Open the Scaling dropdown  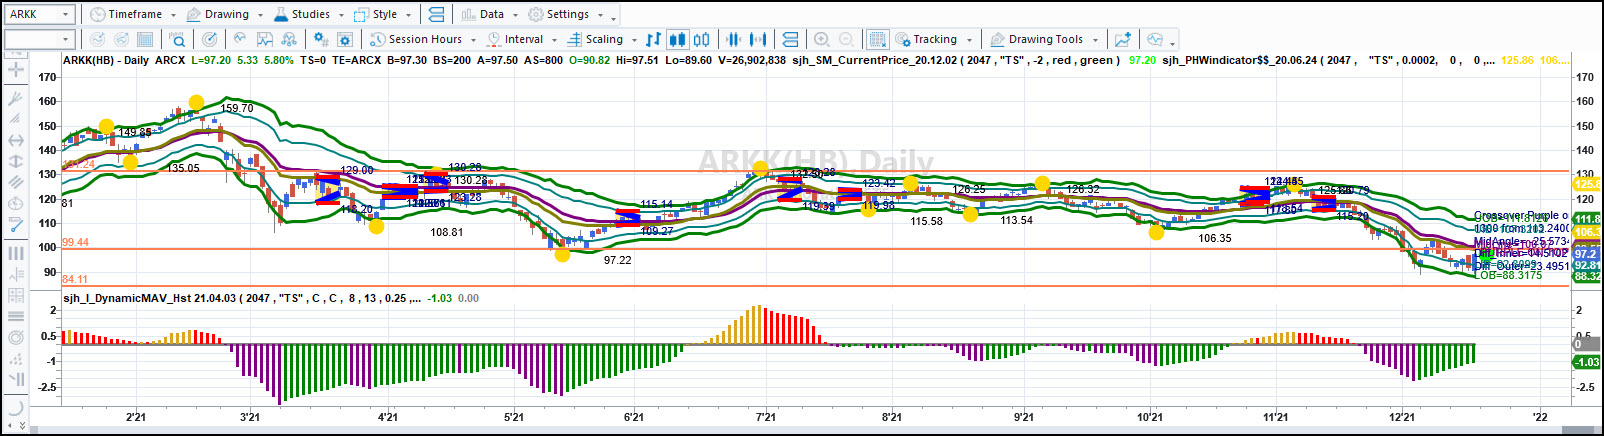click(x=602, y=39)
